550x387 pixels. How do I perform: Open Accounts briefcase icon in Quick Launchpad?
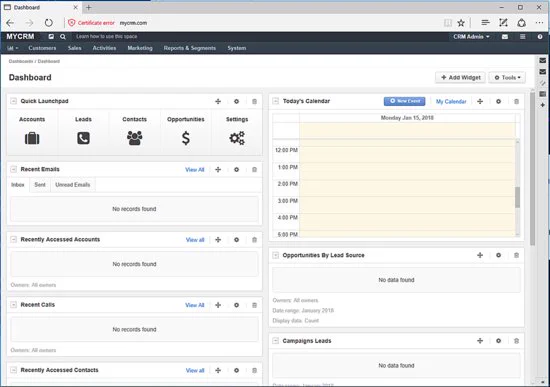click(x=32, y=138)
